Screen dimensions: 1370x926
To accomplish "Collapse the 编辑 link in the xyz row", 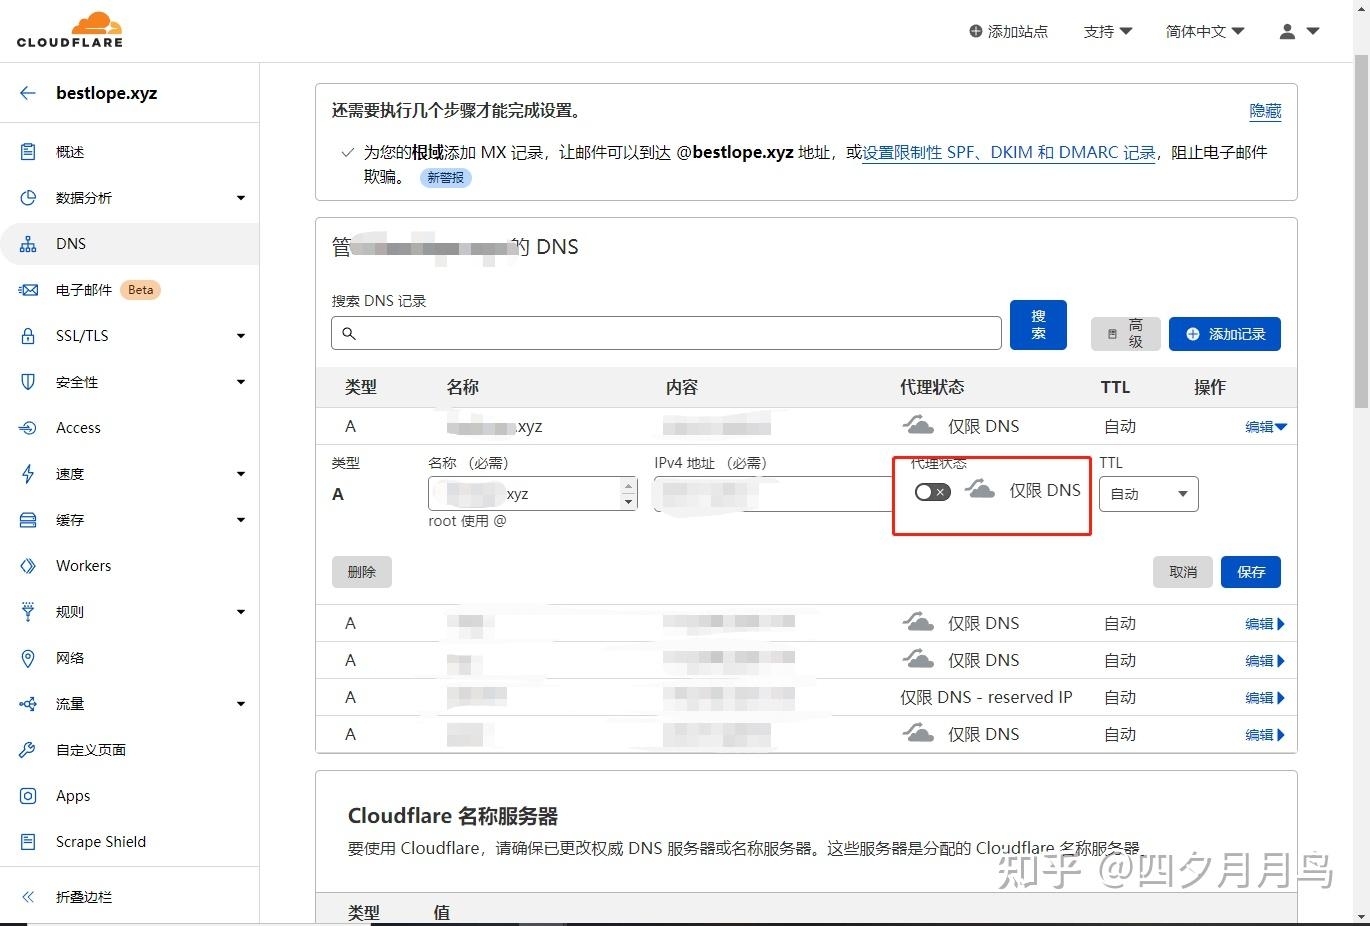I will tap(1266, 427).
